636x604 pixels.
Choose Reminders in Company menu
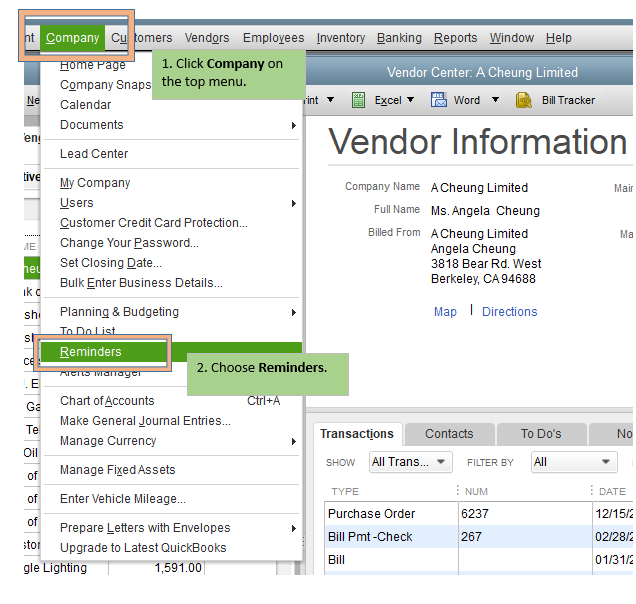tap(172, 352)
